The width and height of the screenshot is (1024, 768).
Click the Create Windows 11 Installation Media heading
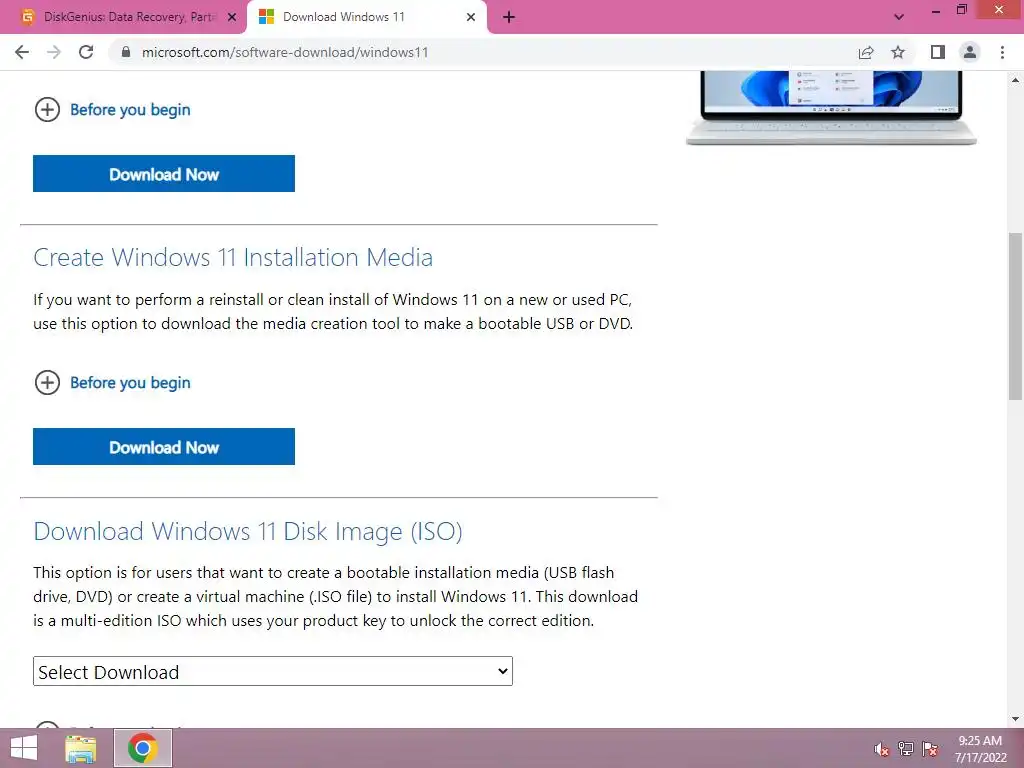pos(233,257)
